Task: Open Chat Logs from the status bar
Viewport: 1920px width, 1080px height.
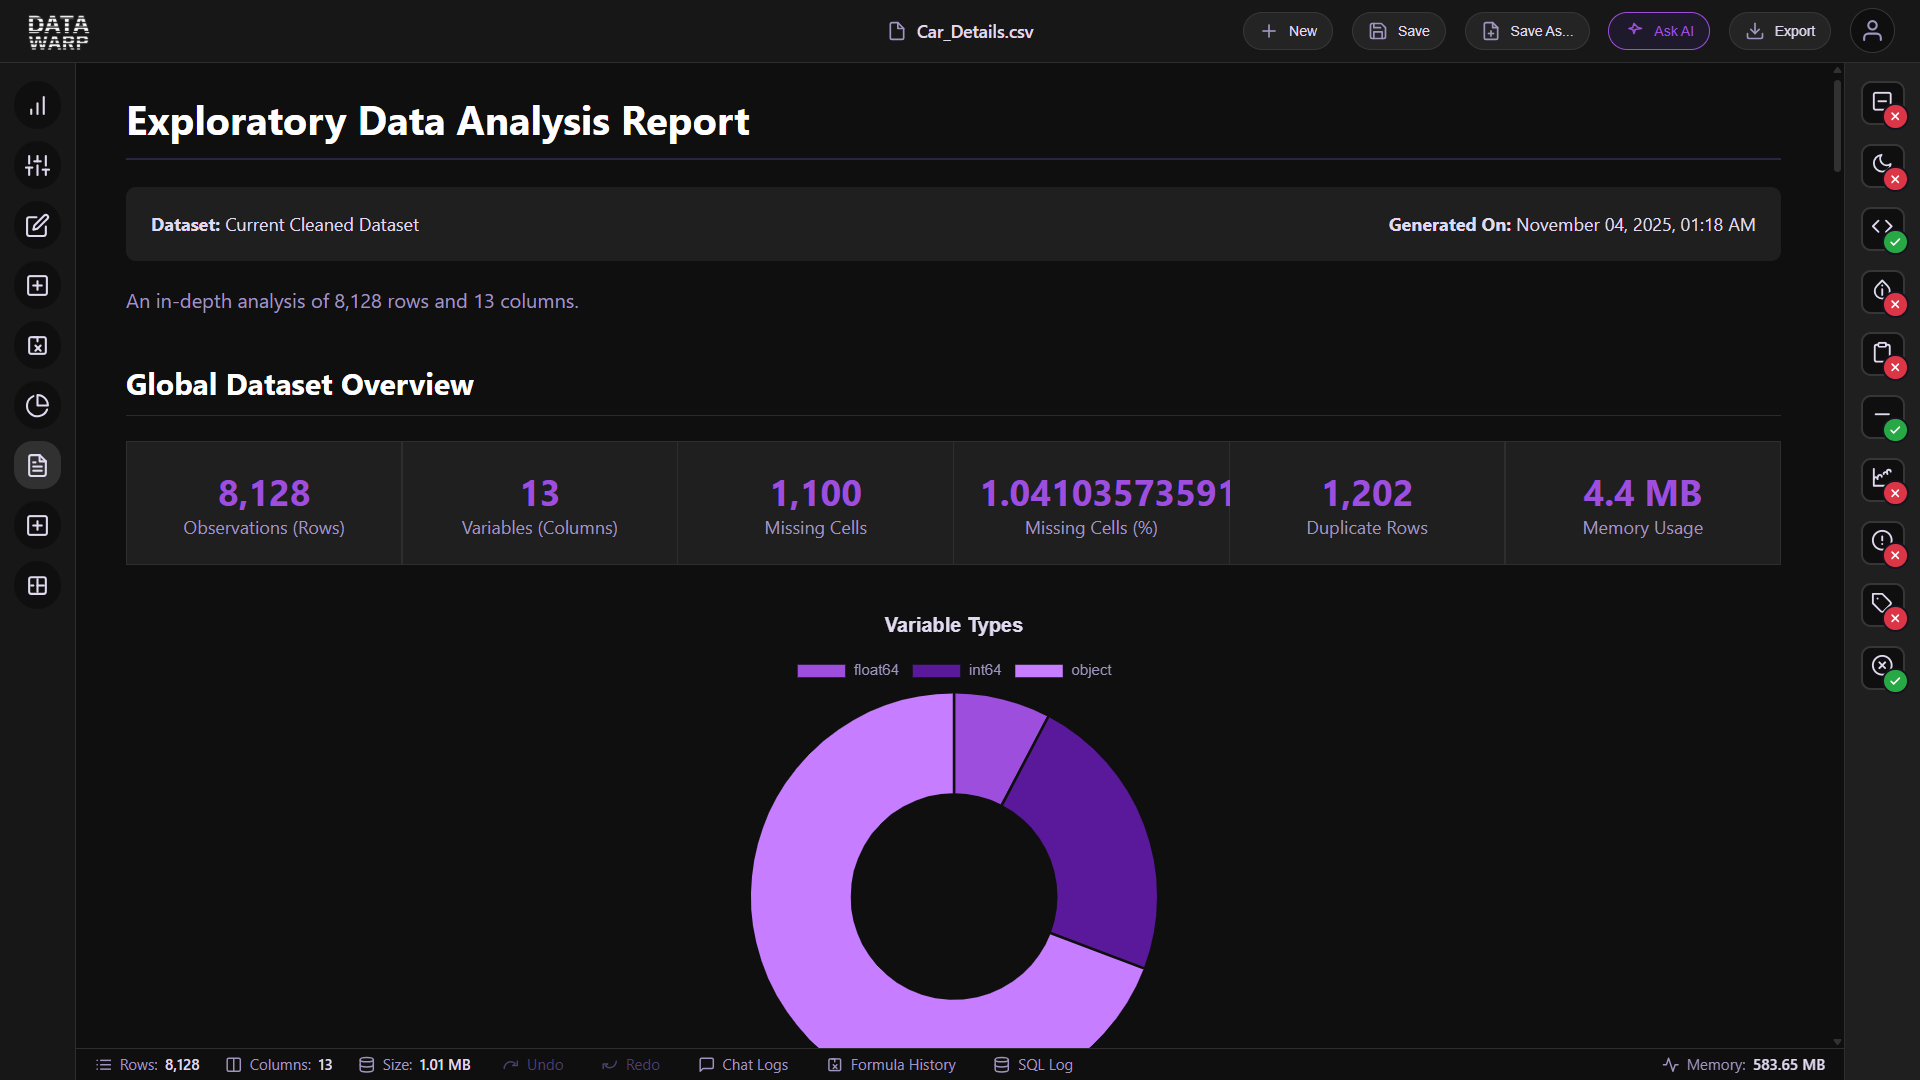Action: pyautogui.click(x=743, y=1064)
